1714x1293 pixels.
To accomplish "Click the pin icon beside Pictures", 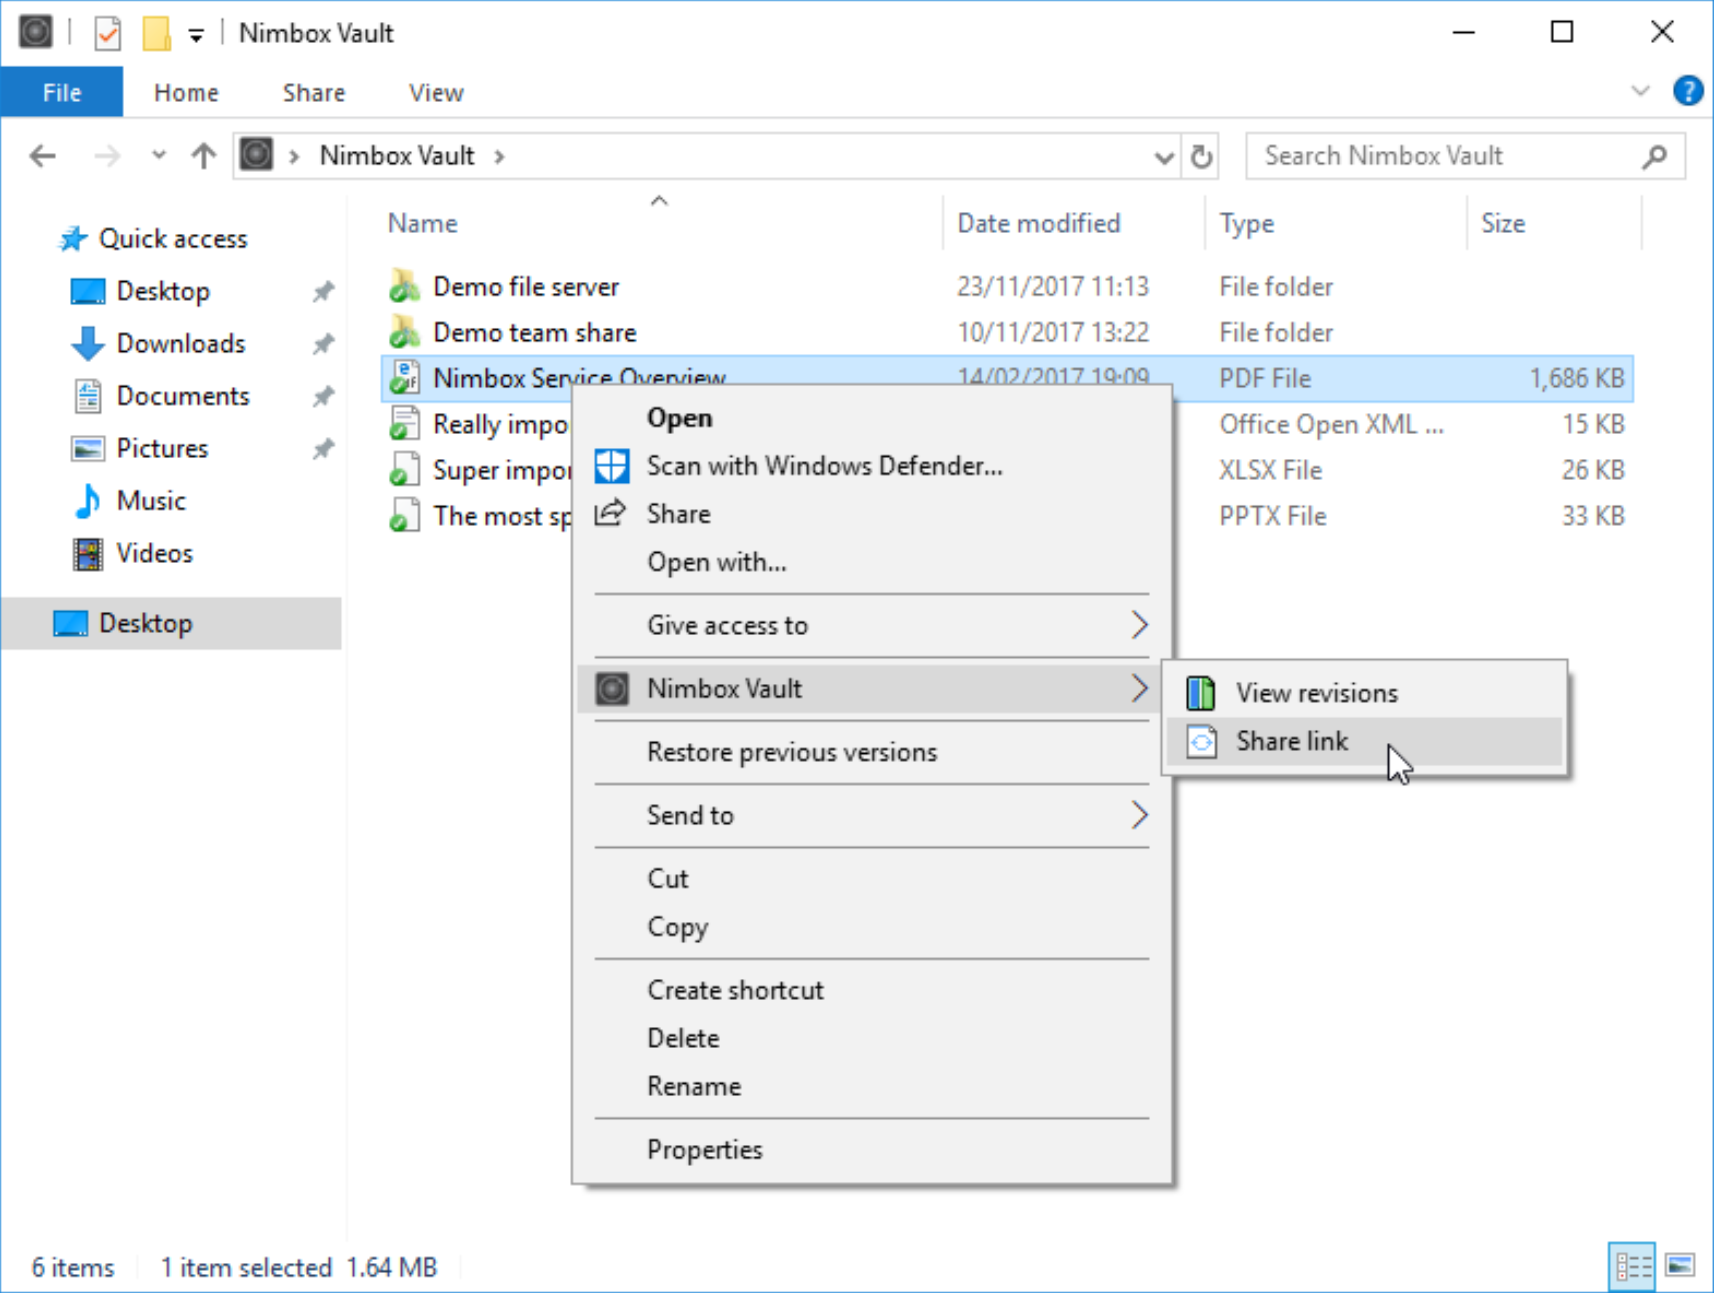I will coord(322,449).
